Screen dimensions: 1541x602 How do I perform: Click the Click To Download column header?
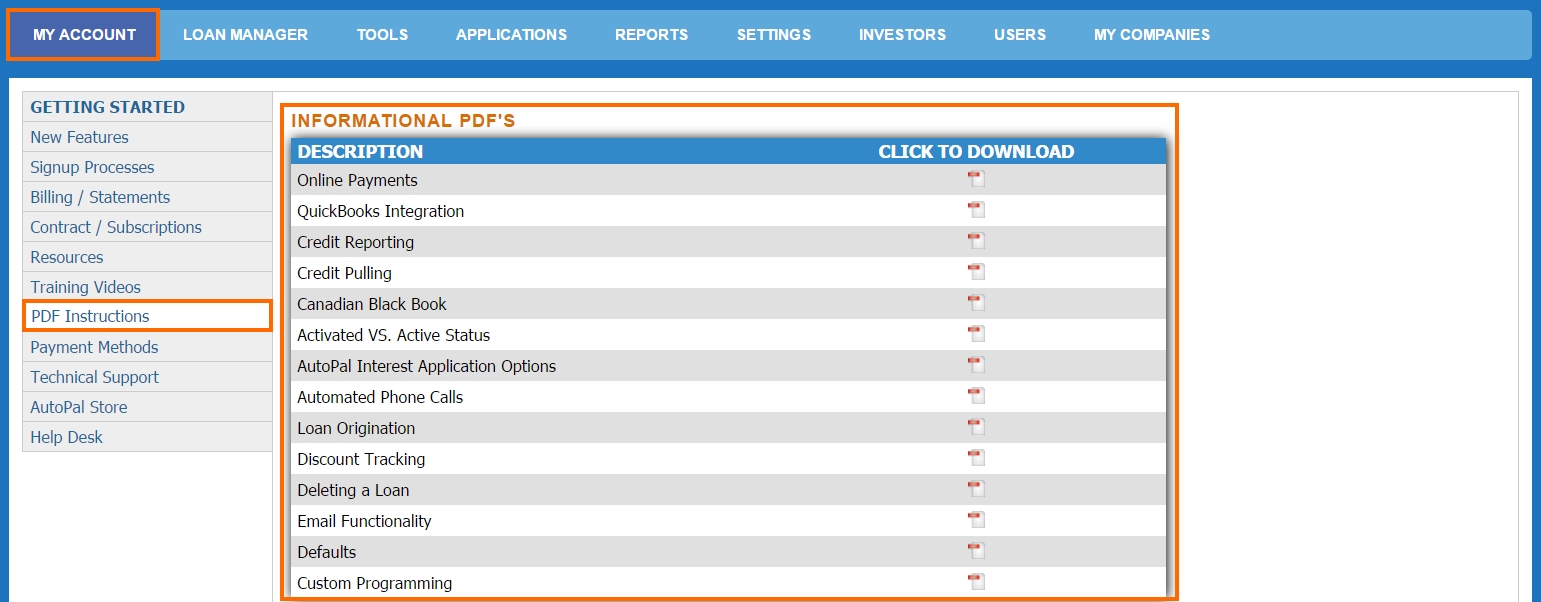[x=976, y=152]
